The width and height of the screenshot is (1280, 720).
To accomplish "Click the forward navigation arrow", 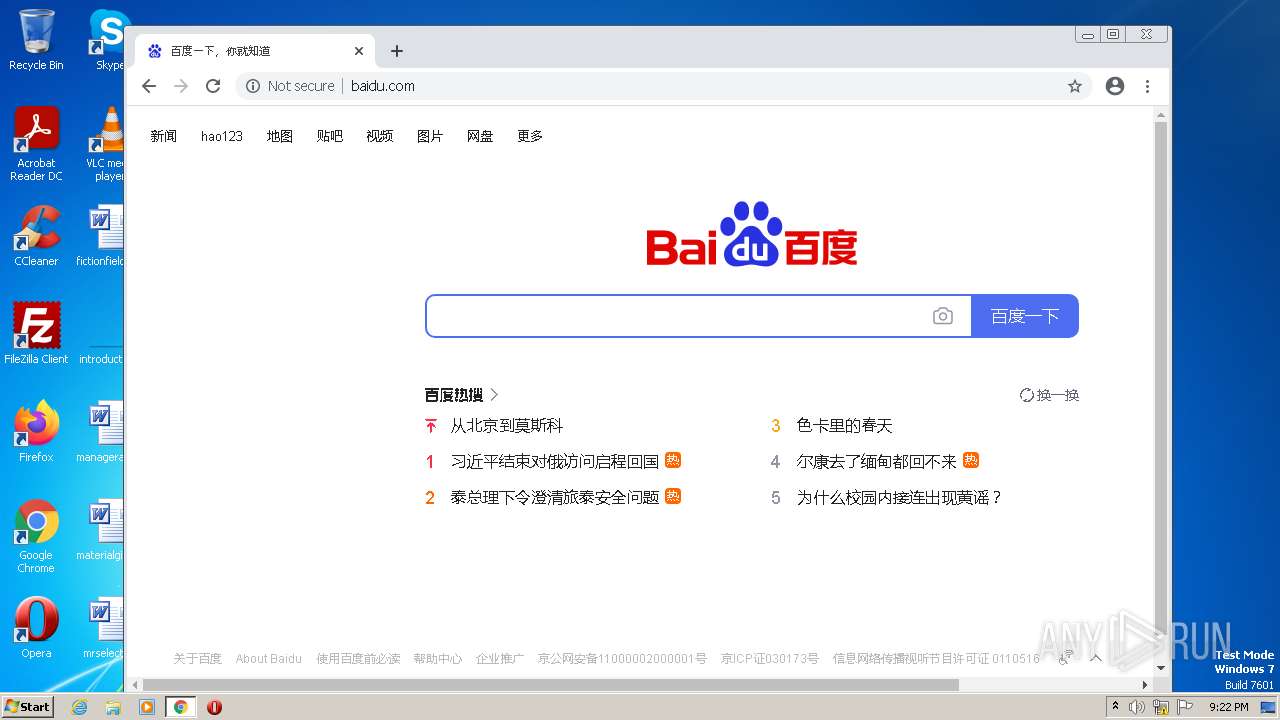I will [181, 86].
